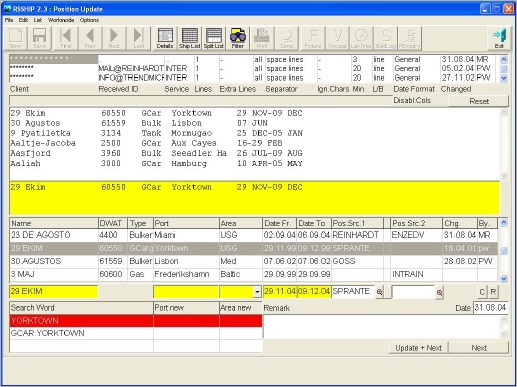Image resolution: width=517 pixels, height=387 pixels.
Task: Open the List menu
Action: coord(38,20)
